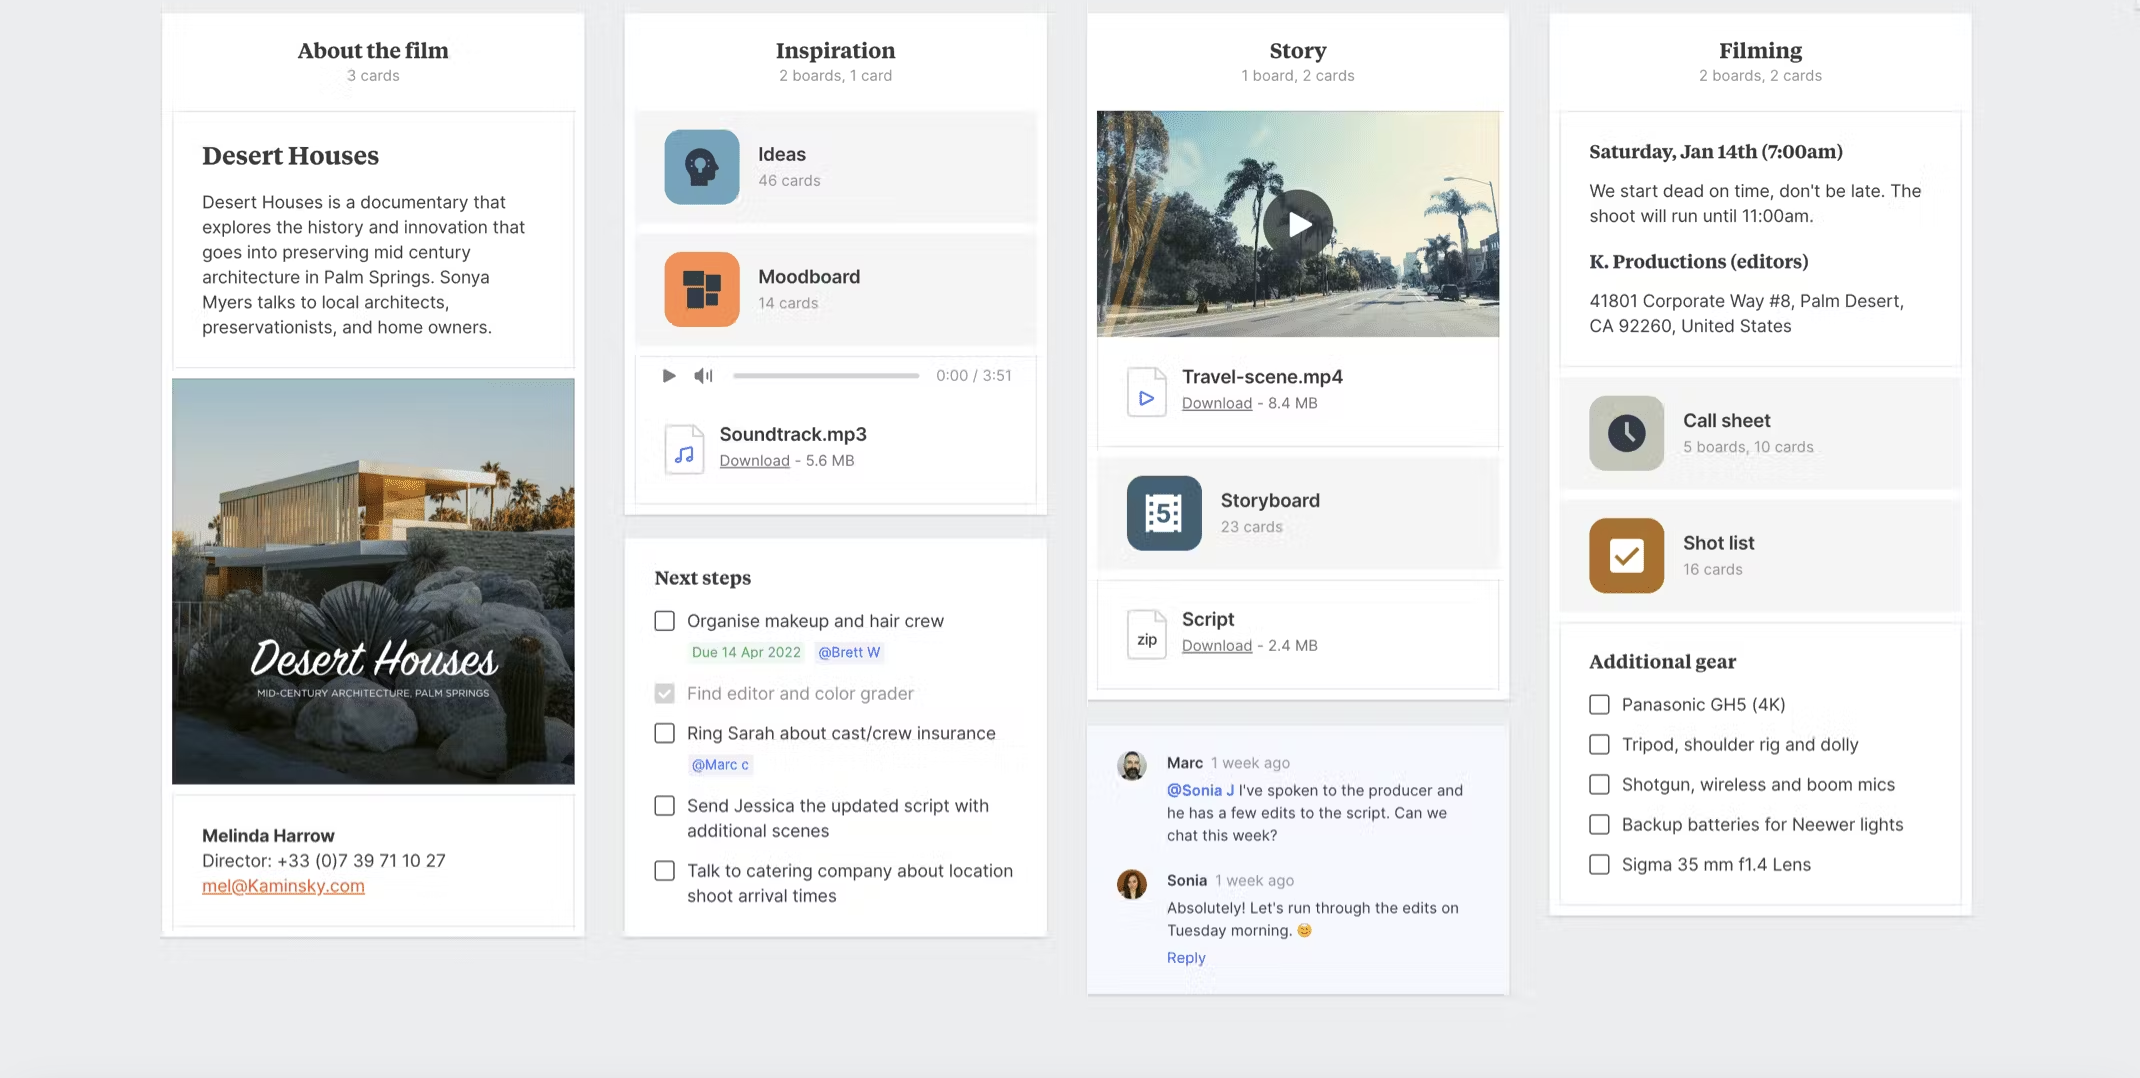Uncheck 'Find editor and color grader' task

(664, 693)
